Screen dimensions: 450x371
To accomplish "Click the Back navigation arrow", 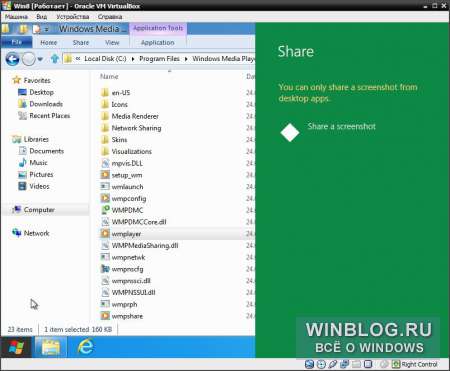I will point(13,59).
